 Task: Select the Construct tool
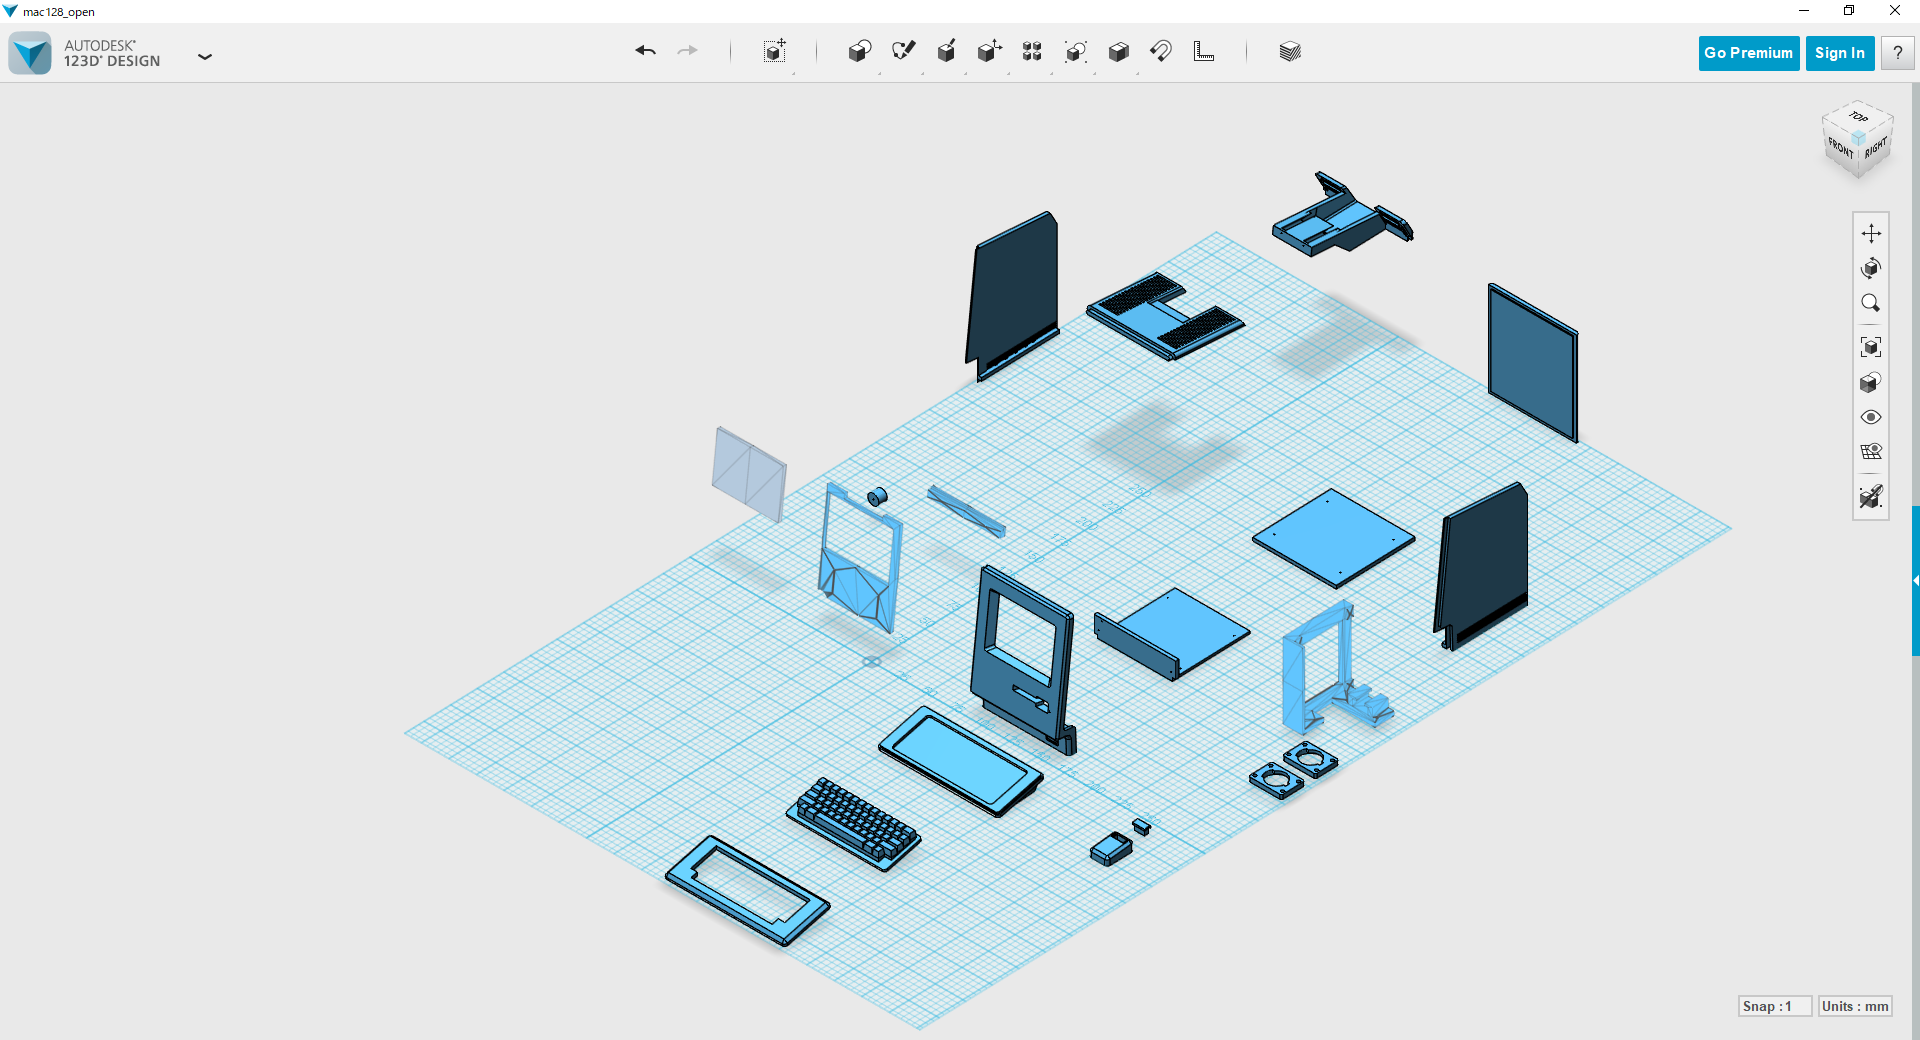(x=947, y=52)
